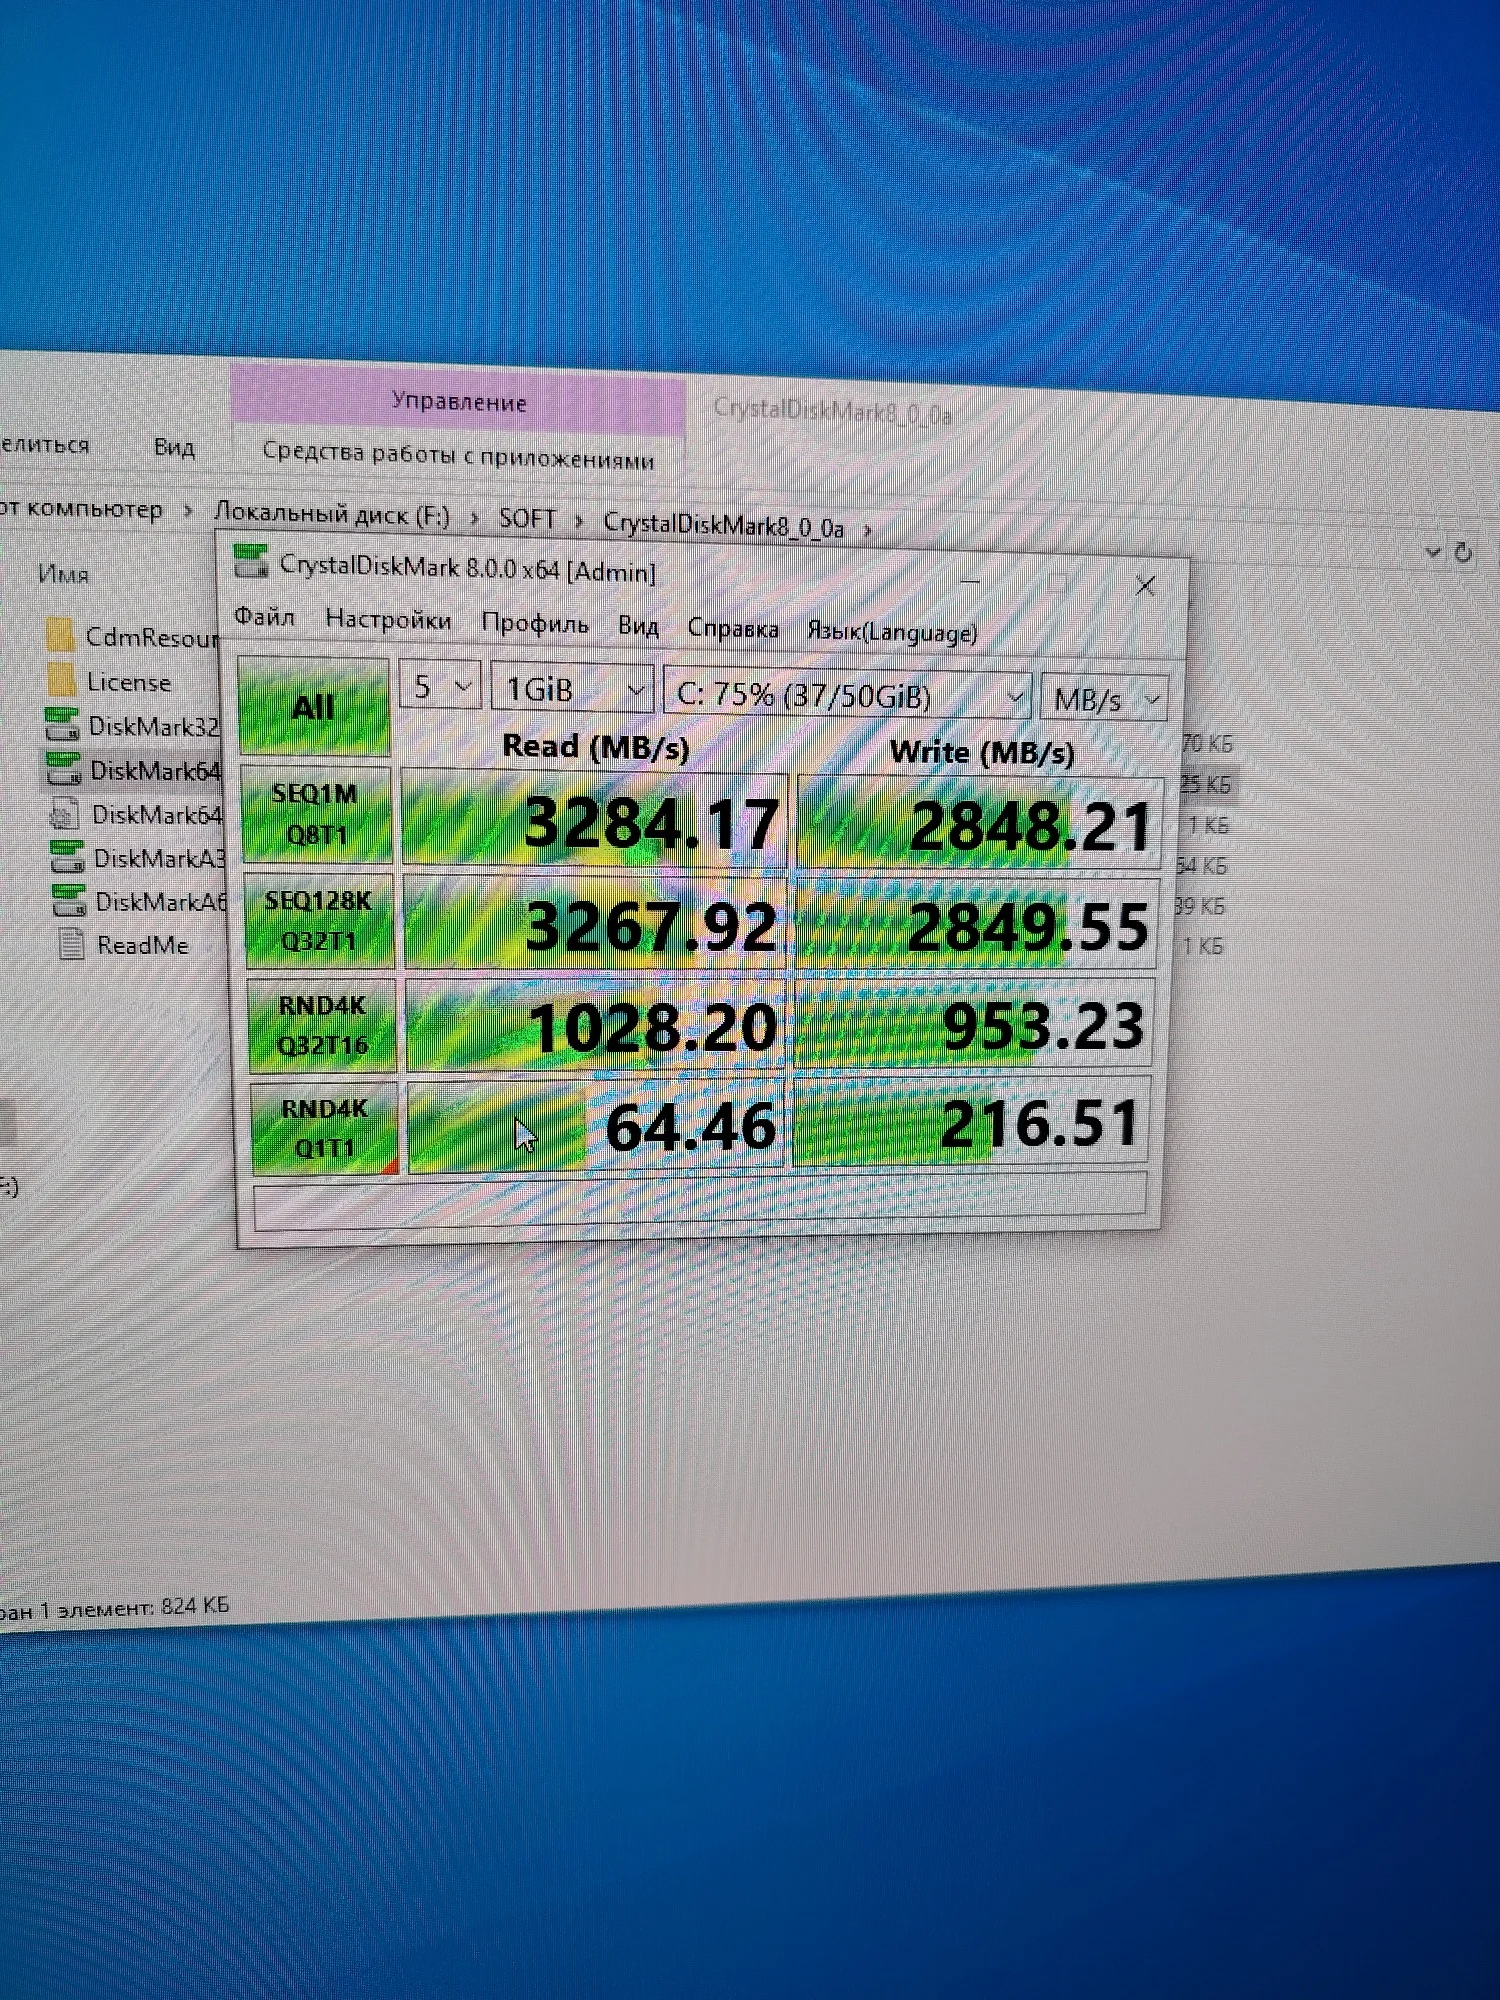The image size is (1500, 2000).
Task: Click the Explorer address bar refresh icon
Action: [x=1463, y=552]
